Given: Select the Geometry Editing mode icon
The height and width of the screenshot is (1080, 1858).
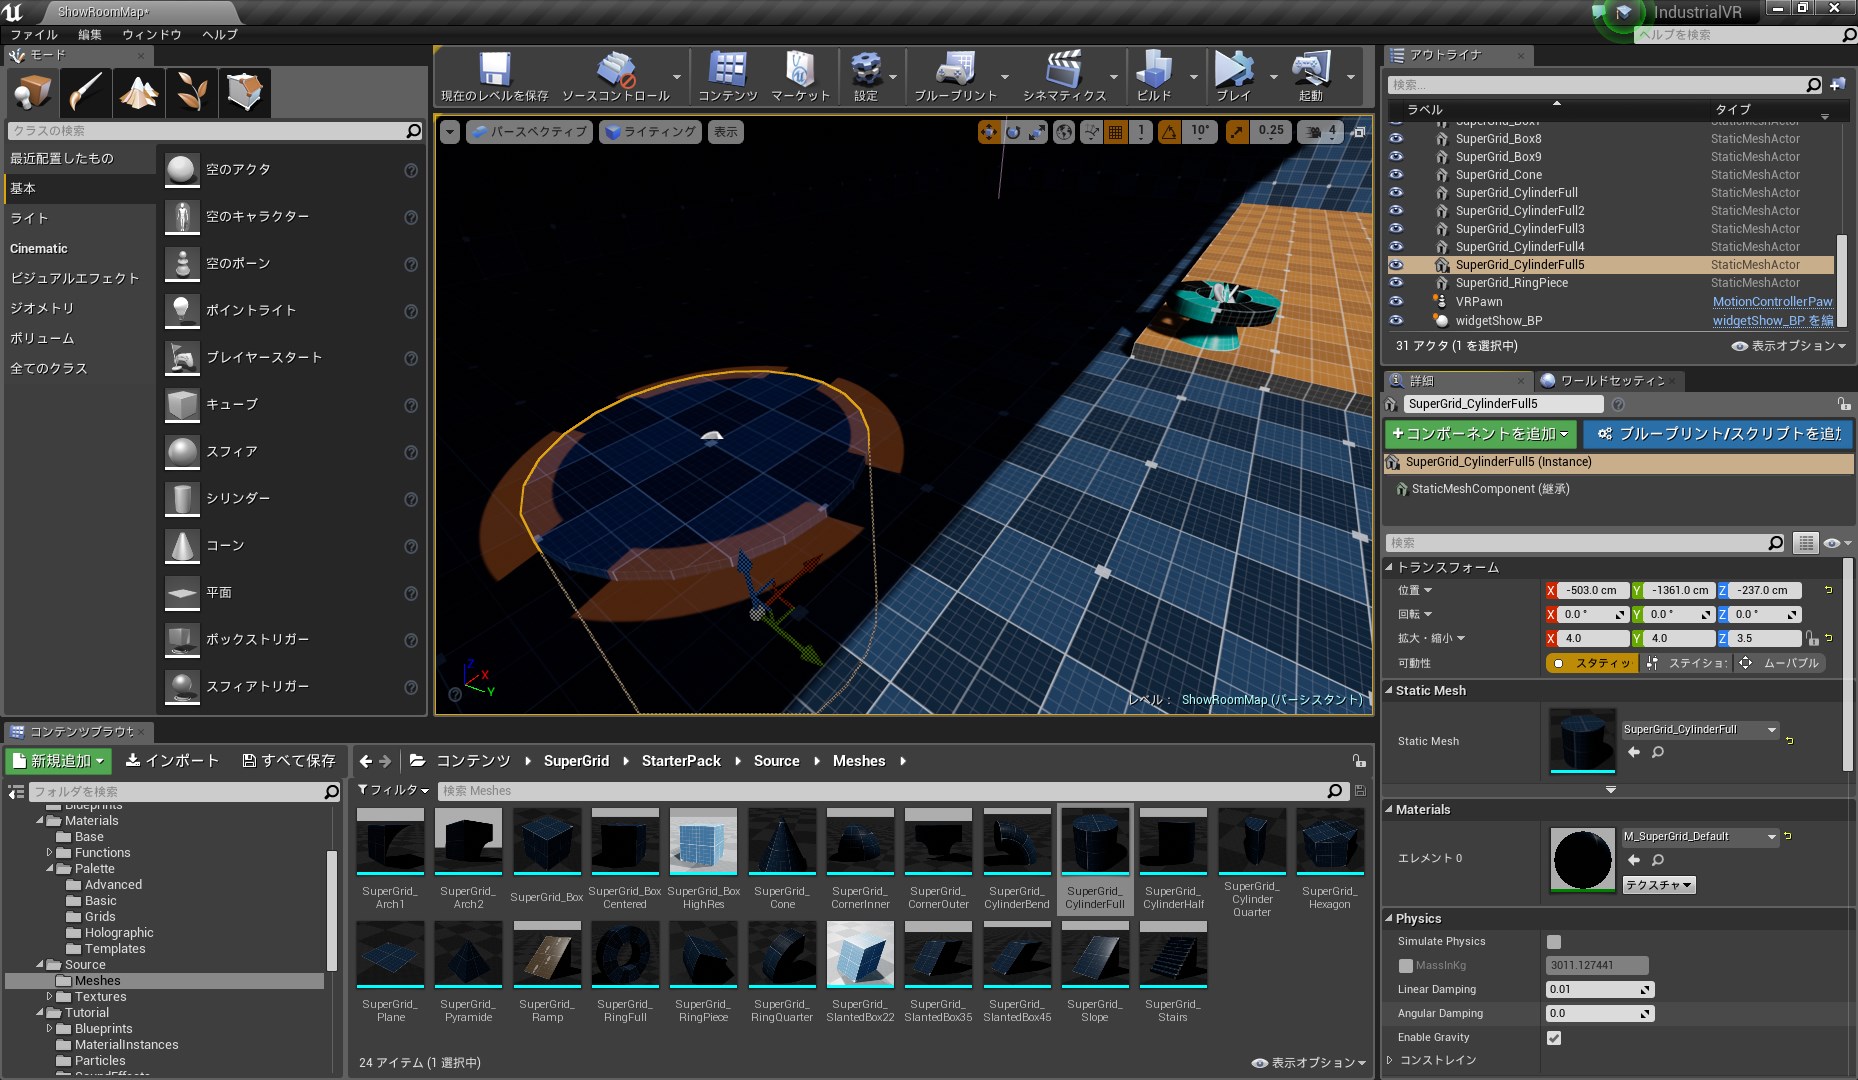Looking at the screenshot, I should [245, 93].
